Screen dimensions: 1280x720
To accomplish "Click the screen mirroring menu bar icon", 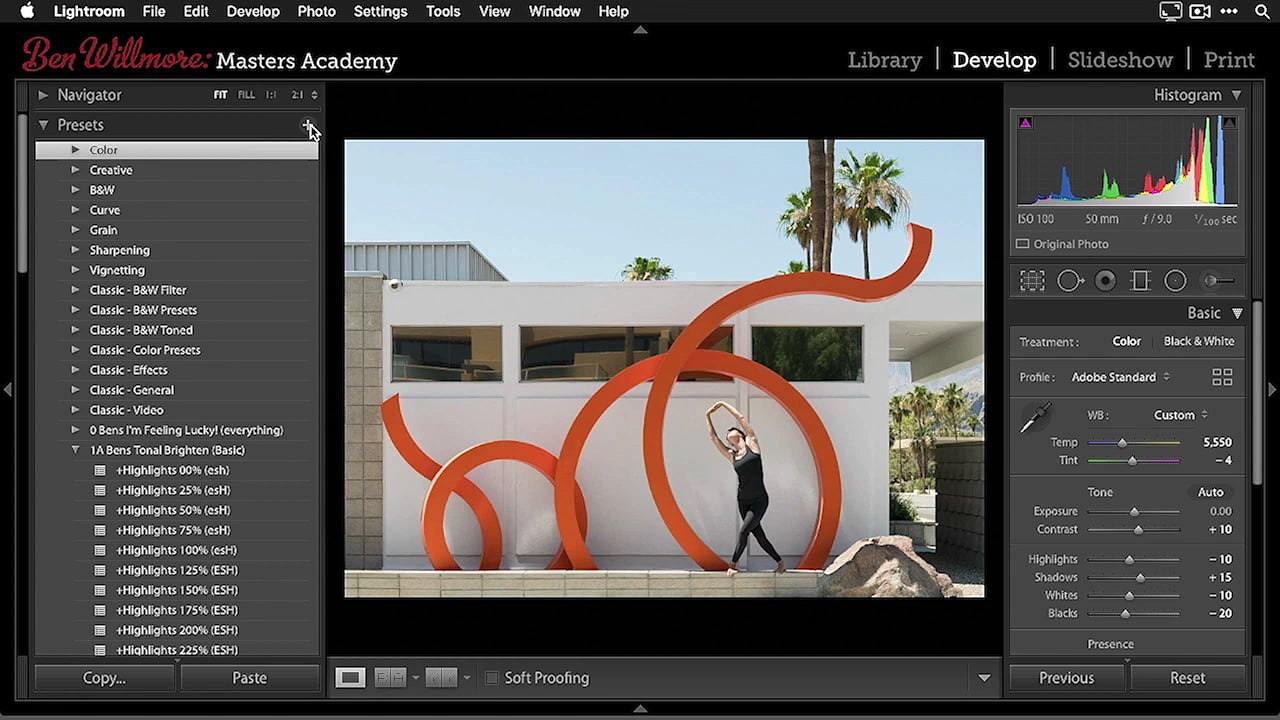I will tap(1170, 11).
